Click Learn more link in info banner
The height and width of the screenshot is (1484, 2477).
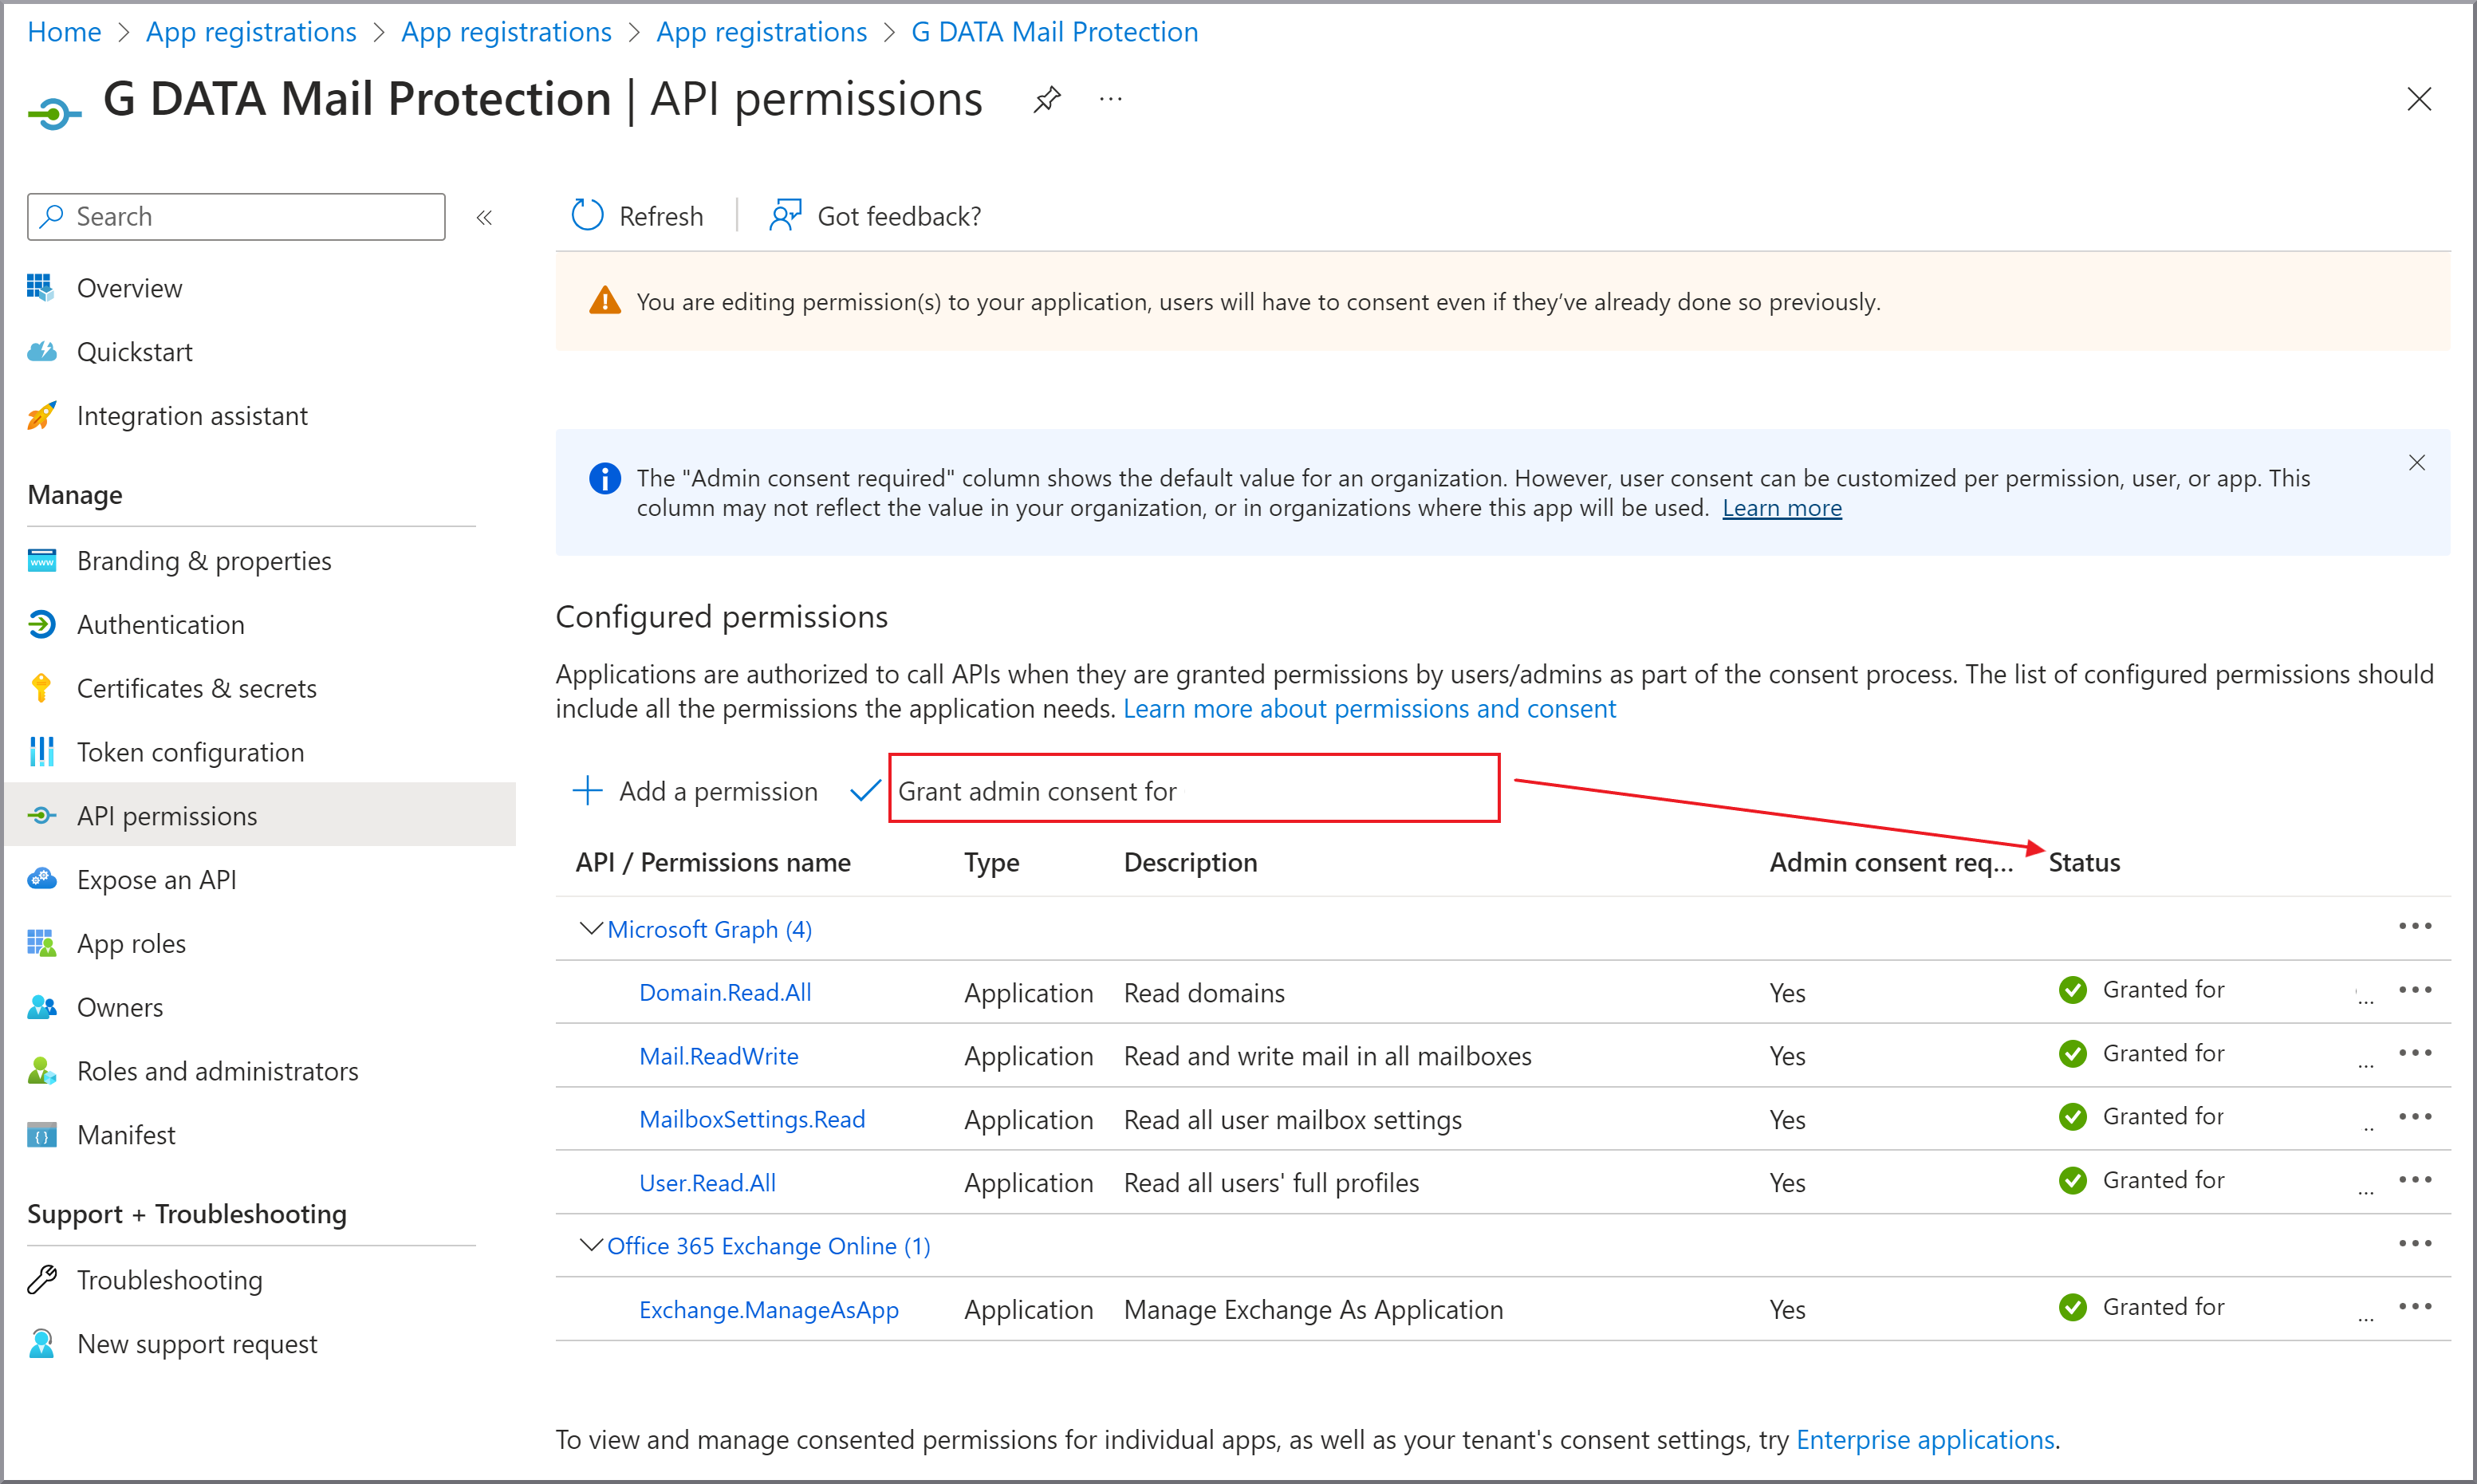pyautogui.click(x=1781, y=508)
